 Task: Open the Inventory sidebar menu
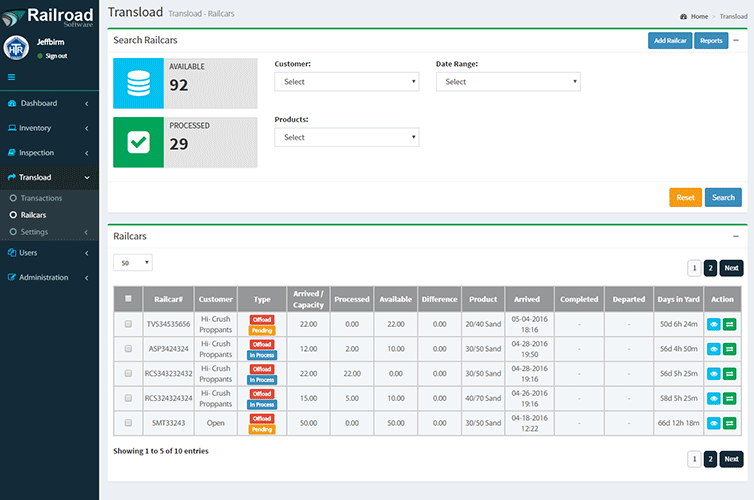pos(36,128)
